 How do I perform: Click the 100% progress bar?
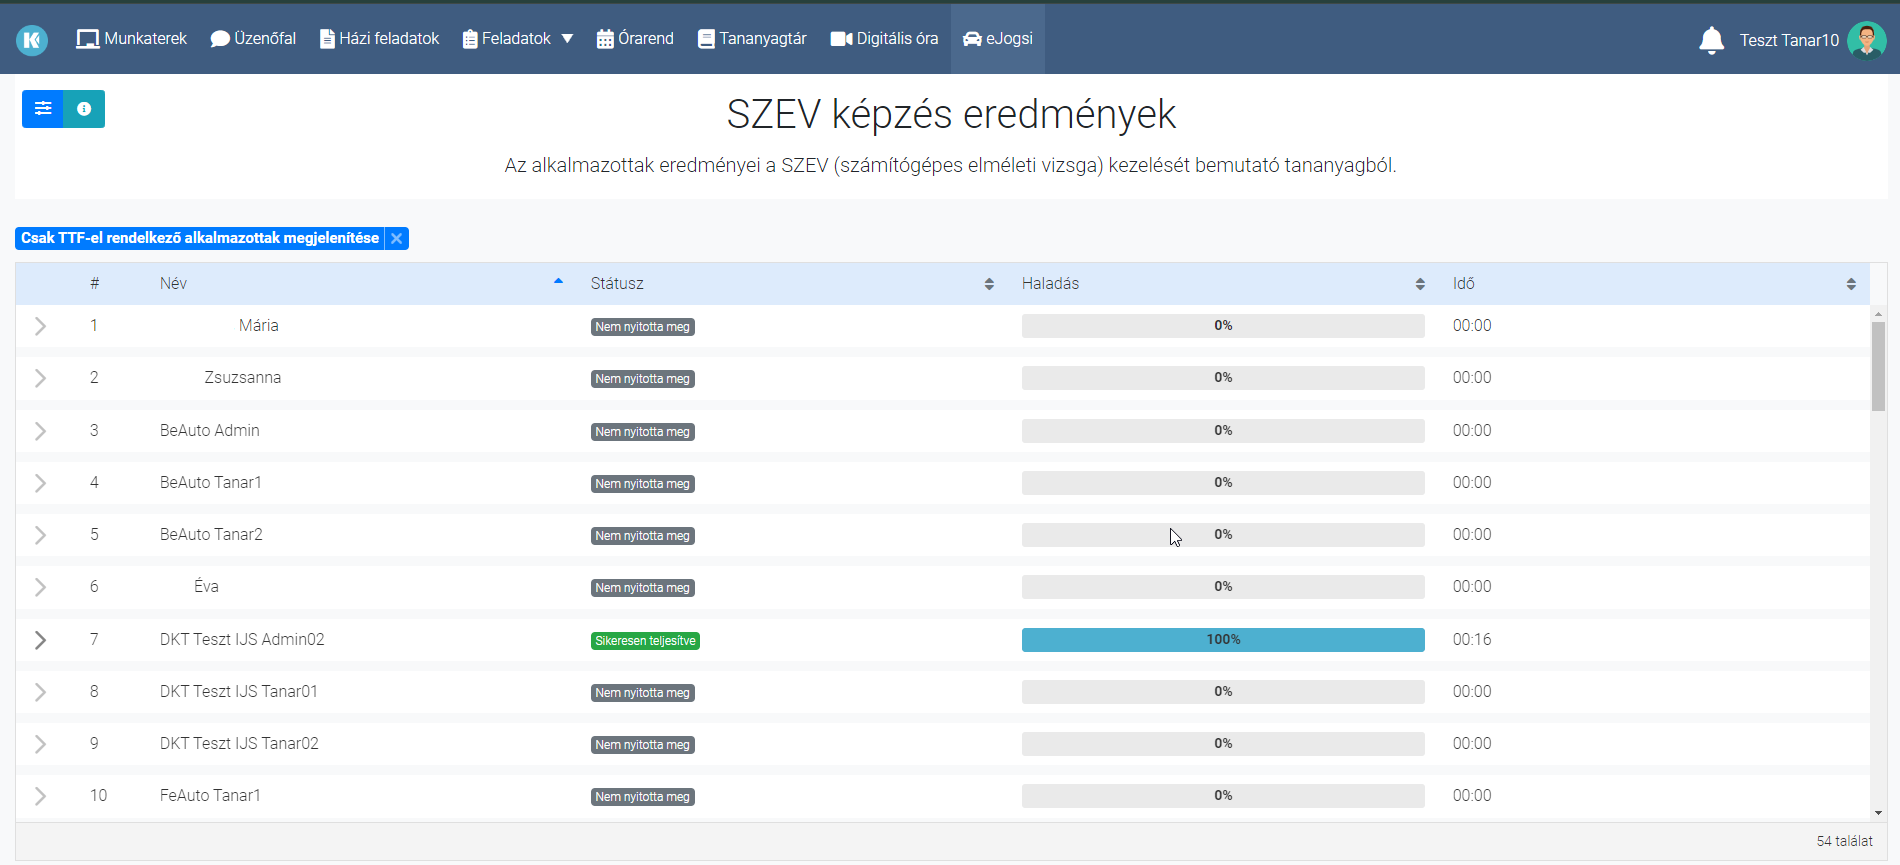(1223, 640)
